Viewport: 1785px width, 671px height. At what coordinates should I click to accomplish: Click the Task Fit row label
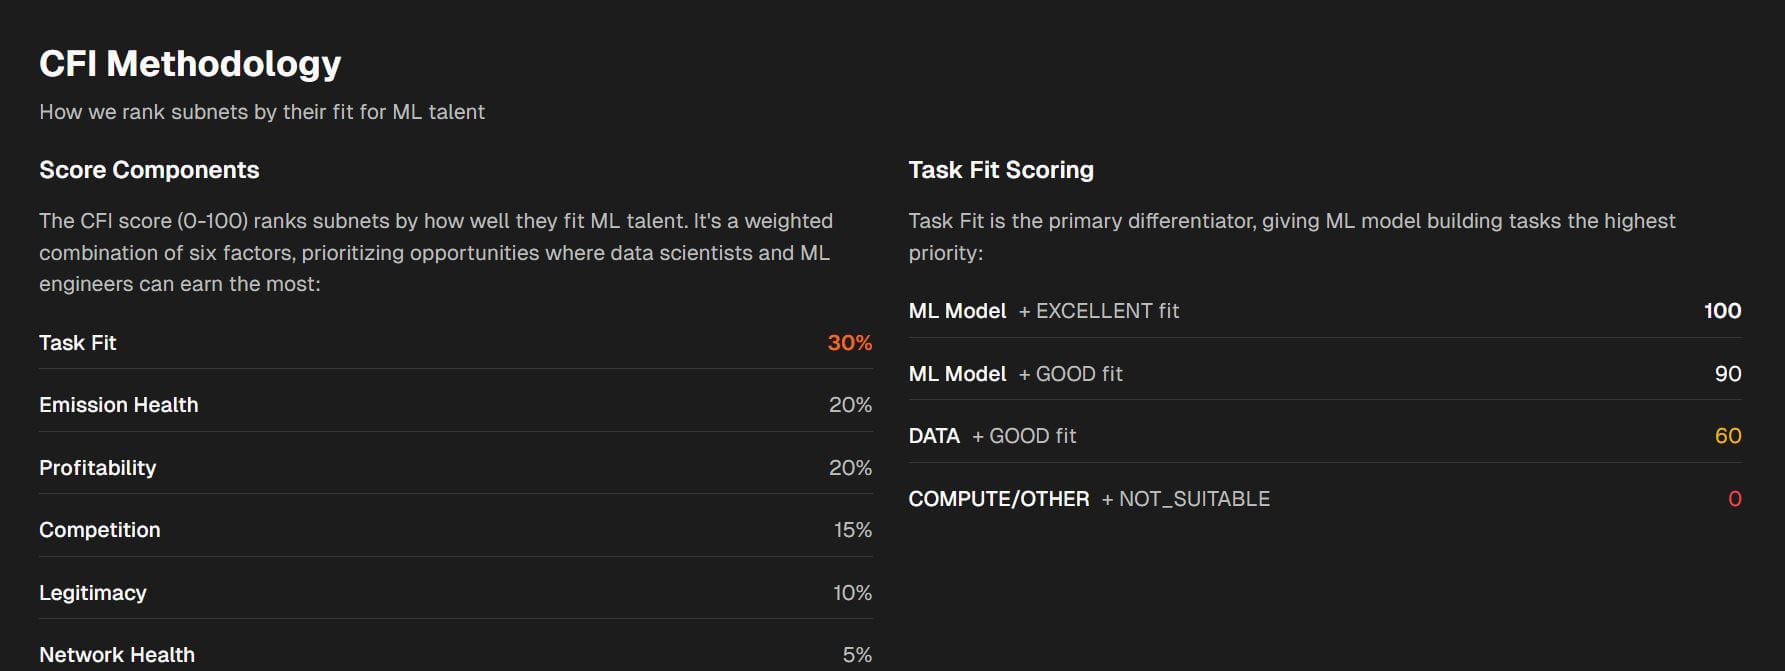click(78, 343)
